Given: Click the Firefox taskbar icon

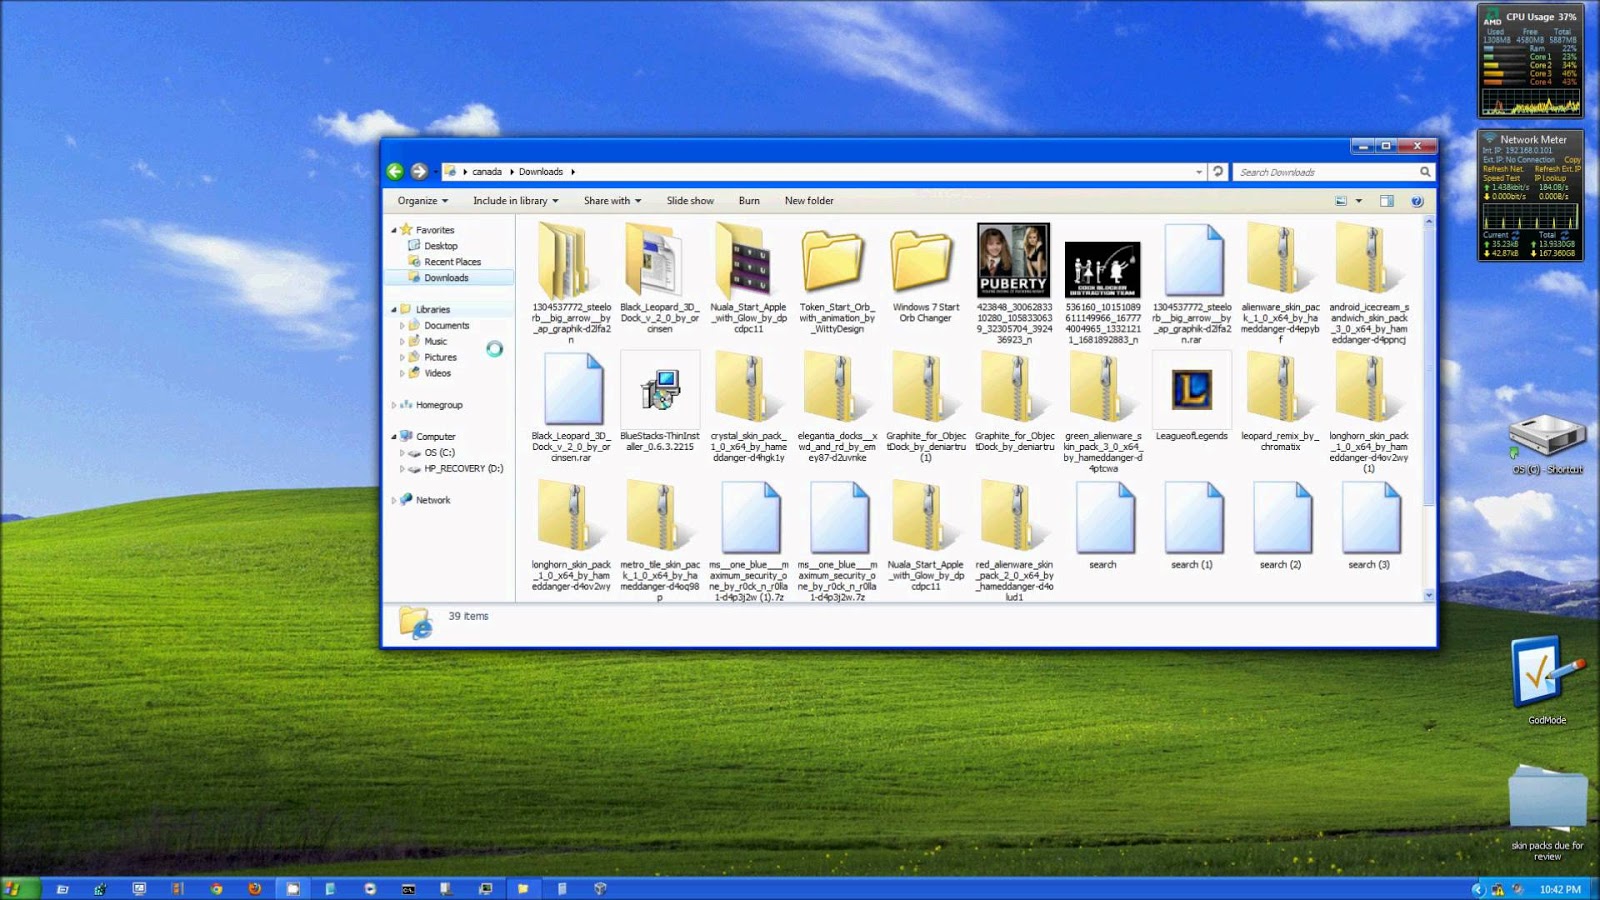Looking at the screenshot, I should point(254,888).
